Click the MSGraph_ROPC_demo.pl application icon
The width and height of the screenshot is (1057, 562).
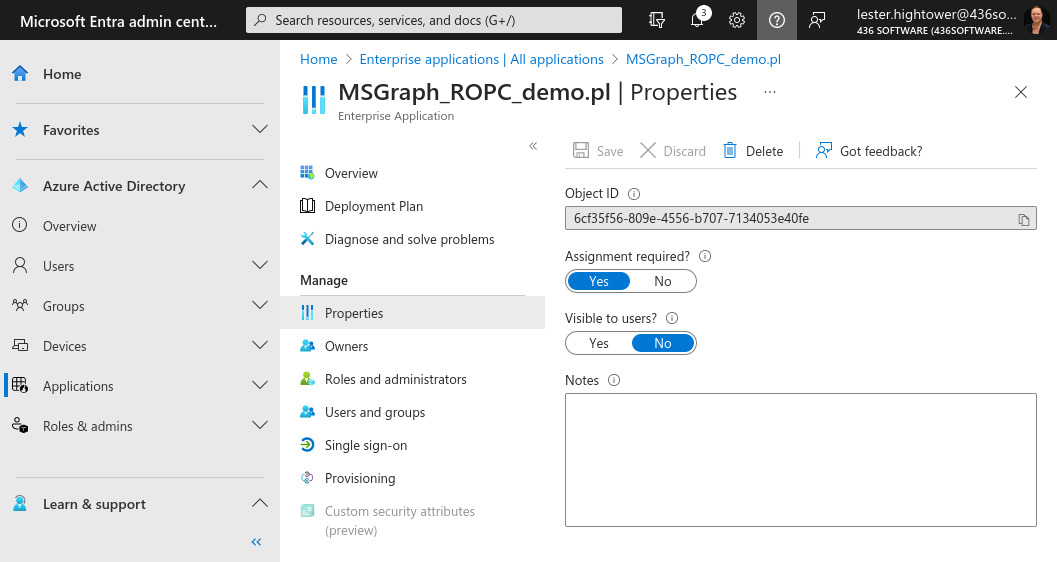tap(314, 100)
